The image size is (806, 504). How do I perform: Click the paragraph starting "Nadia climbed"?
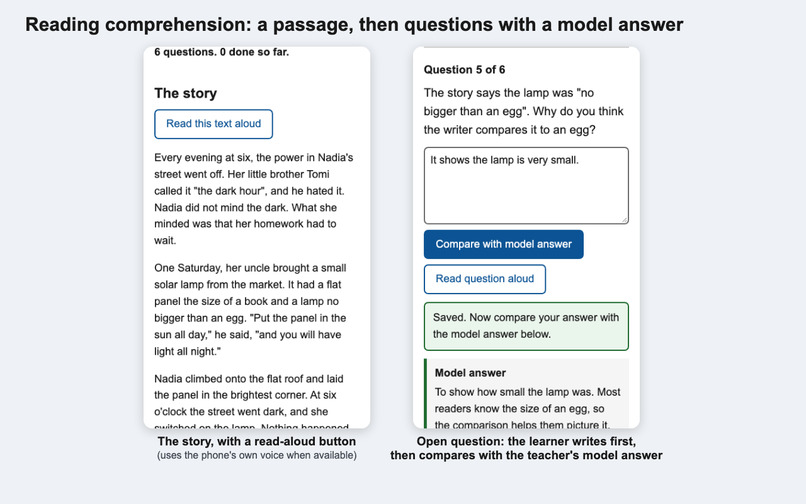tap(252, 402)
